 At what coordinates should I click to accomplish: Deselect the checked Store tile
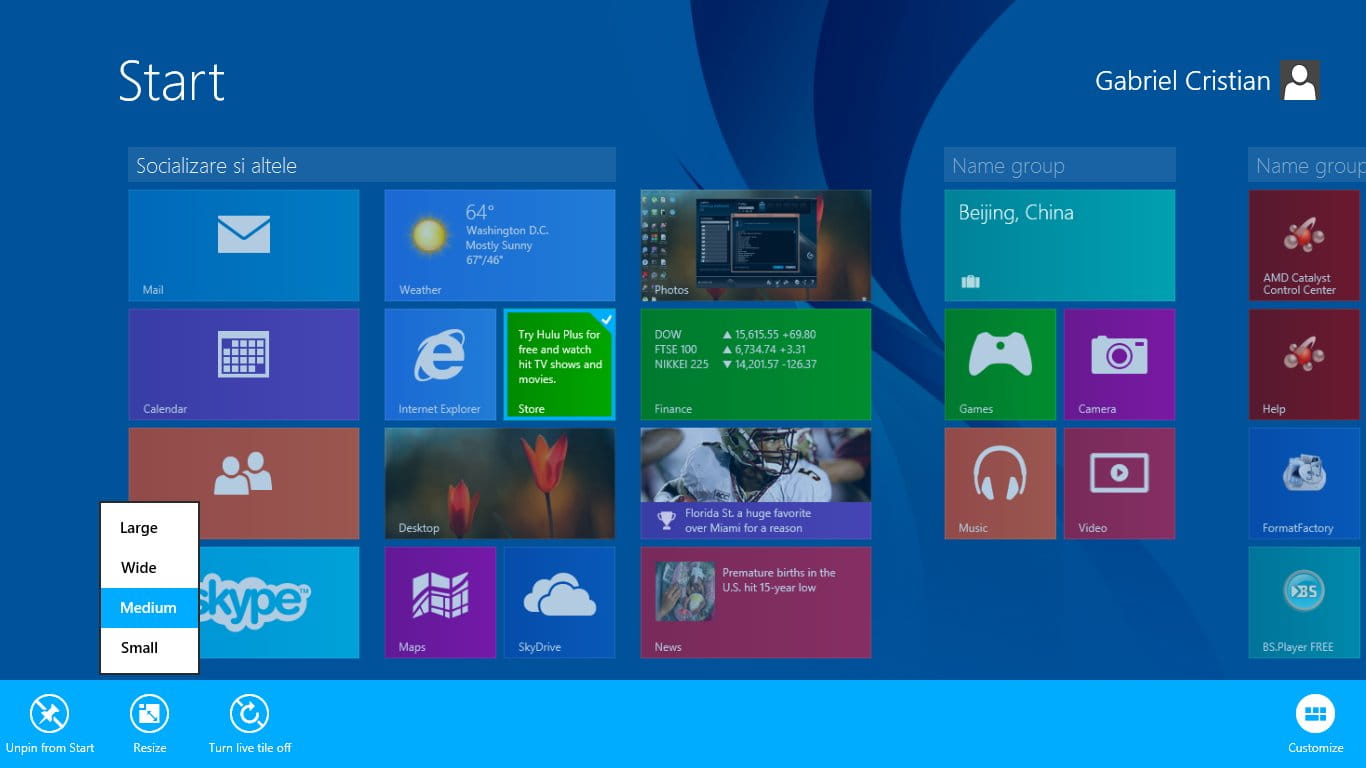click(559, 364)
